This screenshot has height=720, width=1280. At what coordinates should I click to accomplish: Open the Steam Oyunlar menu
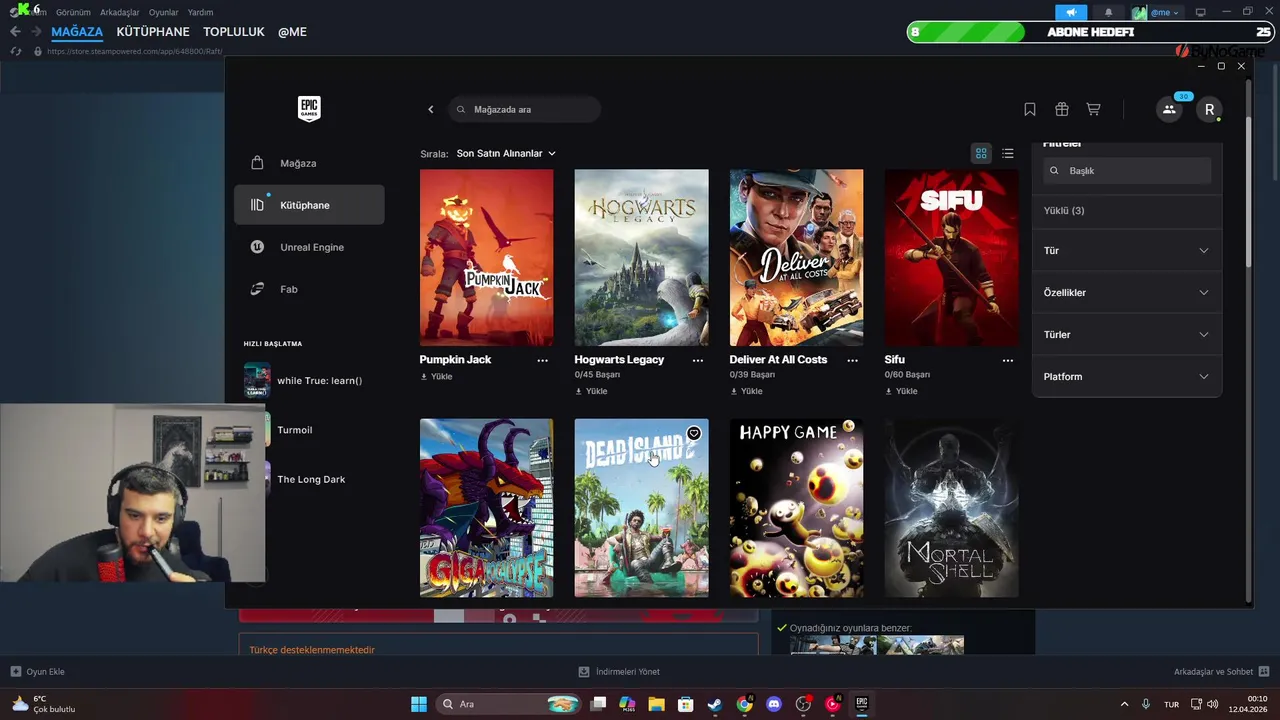pos(164,12)
